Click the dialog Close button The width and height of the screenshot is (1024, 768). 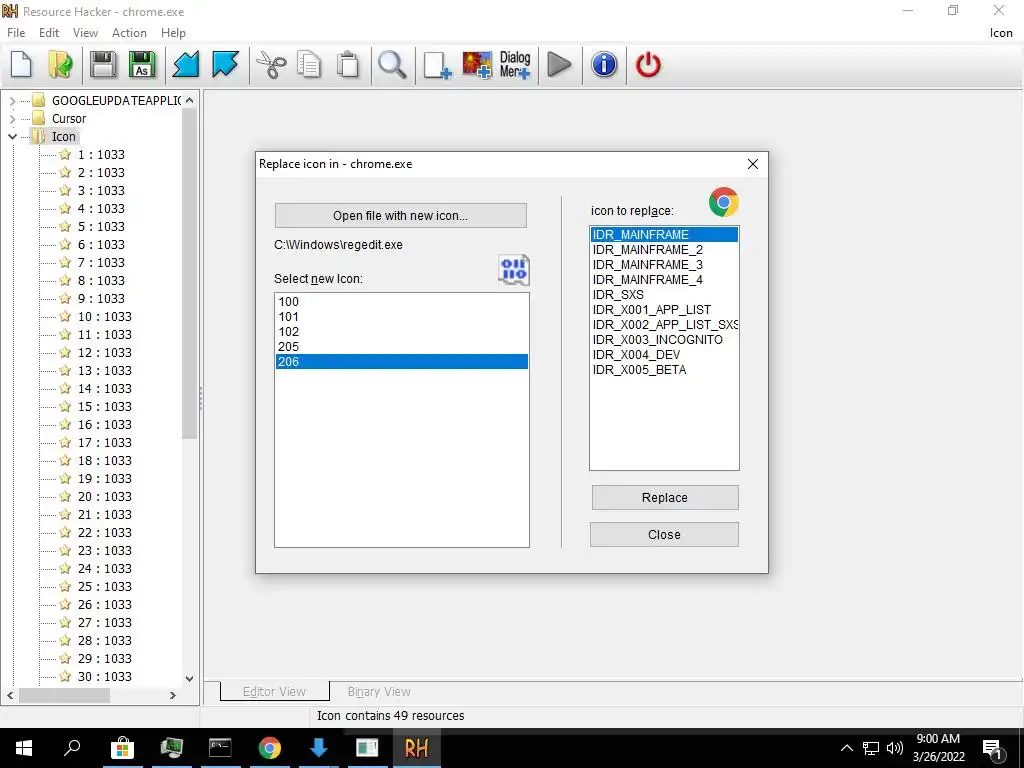tap(664, 535)
